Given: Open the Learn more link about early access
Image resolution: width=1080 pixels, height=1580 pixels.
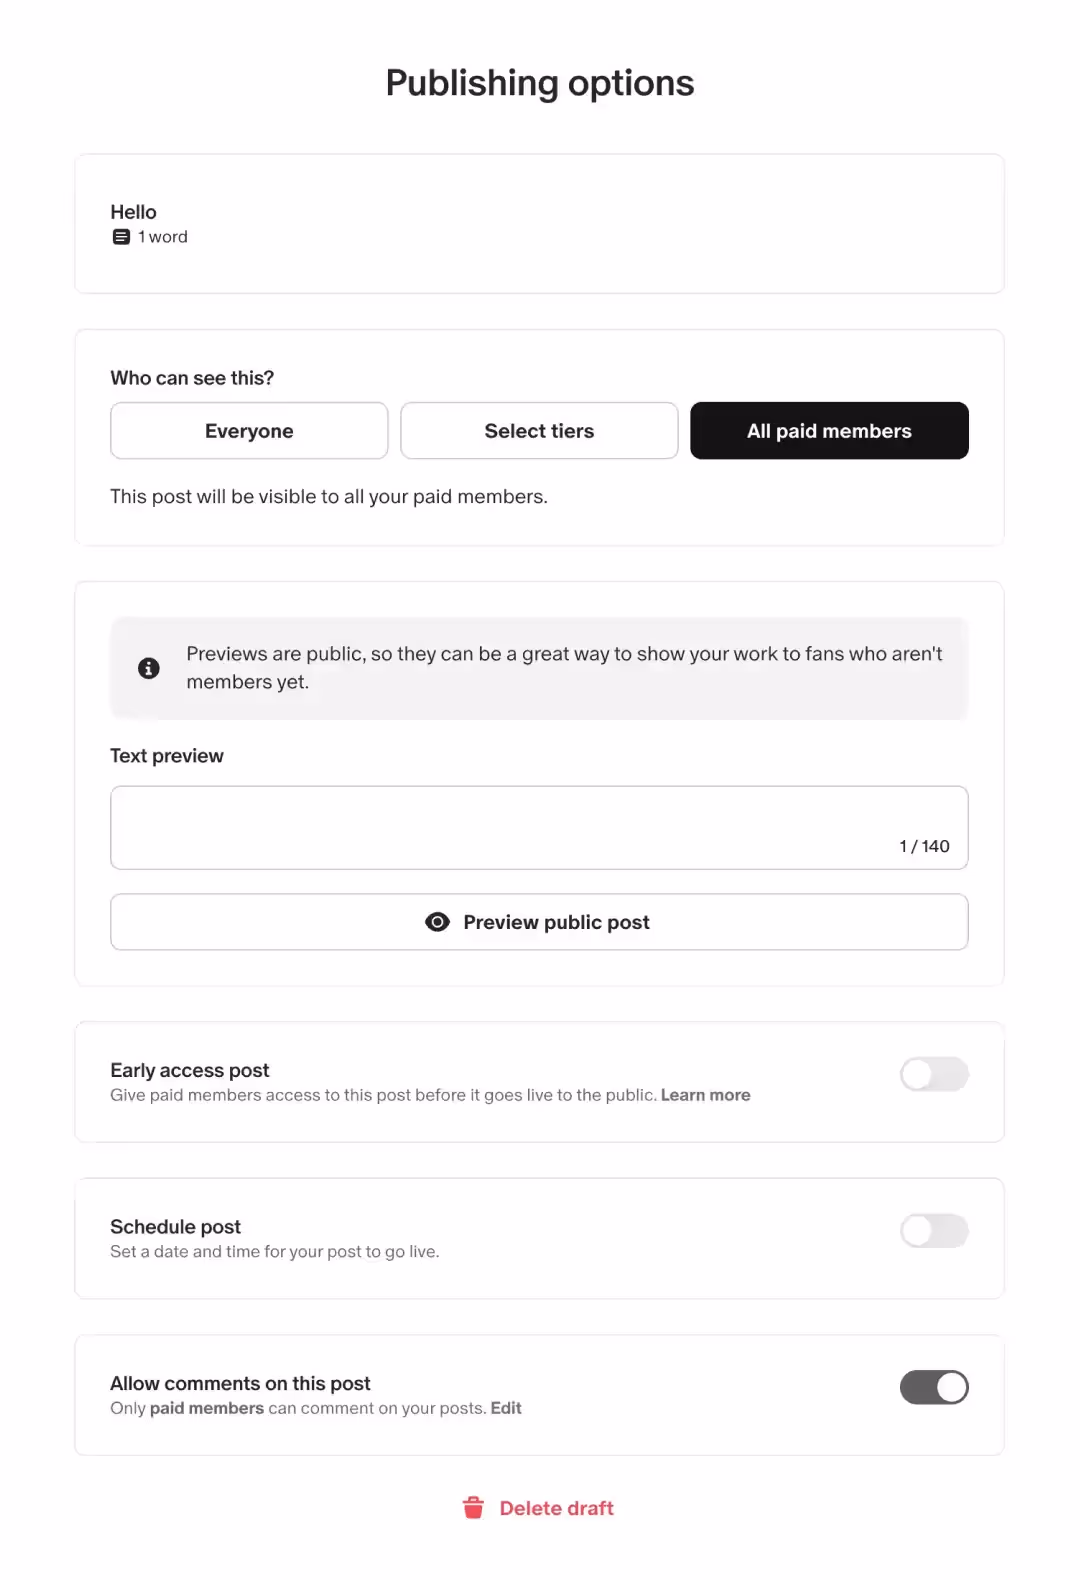Looking at the screenshot, I should [705, 1095].
